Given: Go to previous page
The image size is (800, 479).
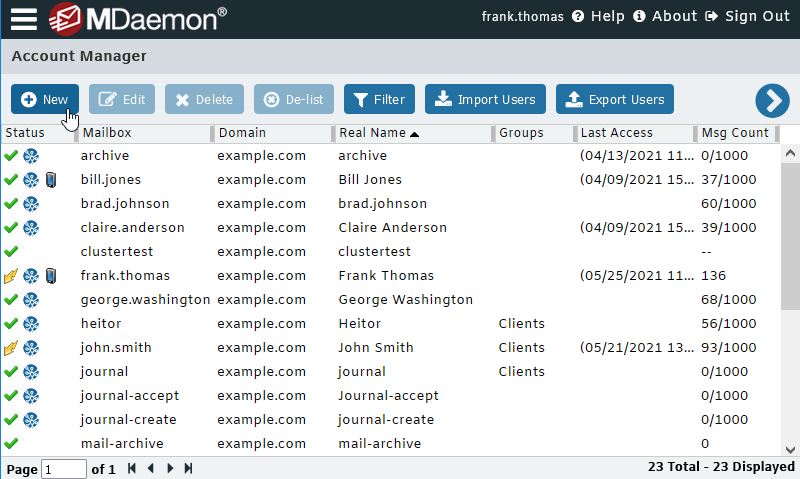Looking at the screenshot, I should pos(151,468).
